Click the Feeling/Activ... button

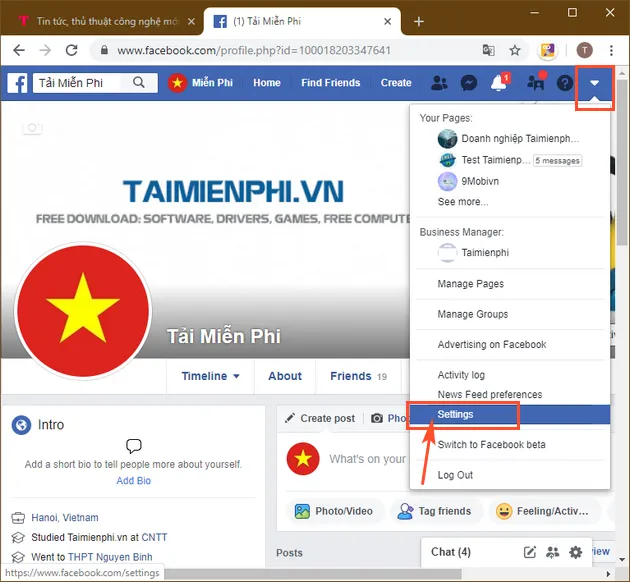point(543,511)
